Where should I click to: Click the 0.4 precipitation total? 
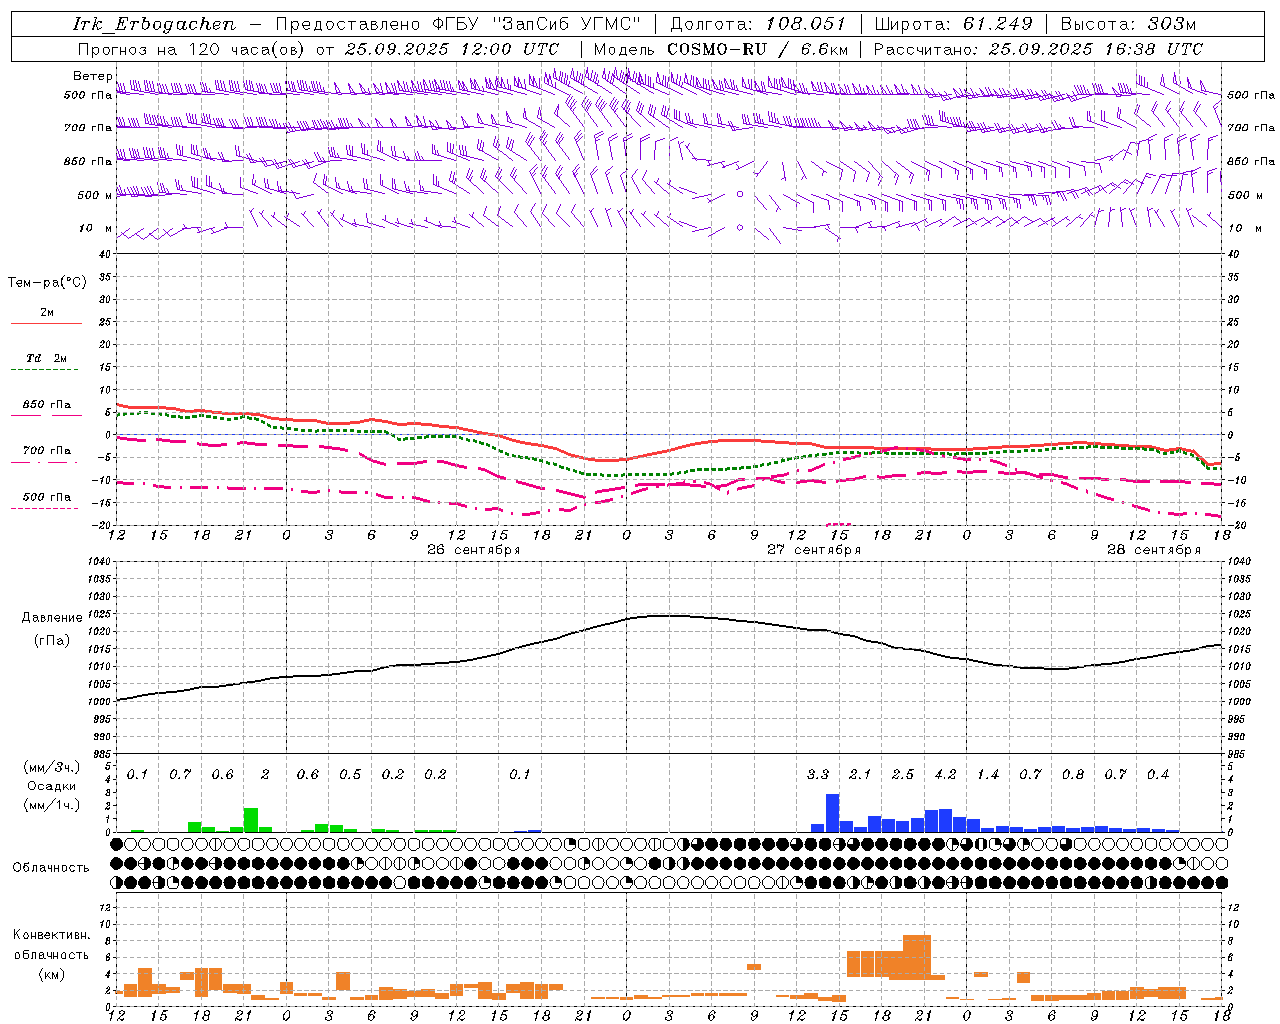pyautogui.click(x=1158, y=774)
